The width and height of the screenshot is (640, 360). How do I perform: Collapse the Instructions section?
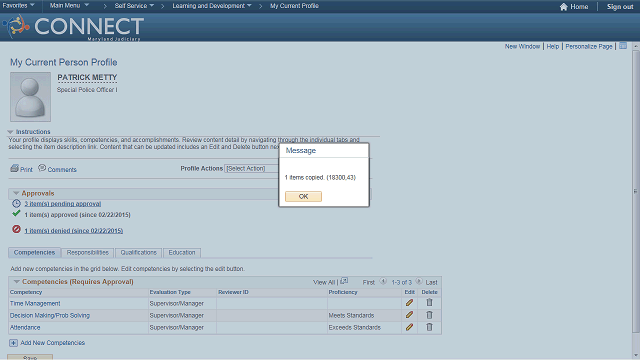coord(10,132)
